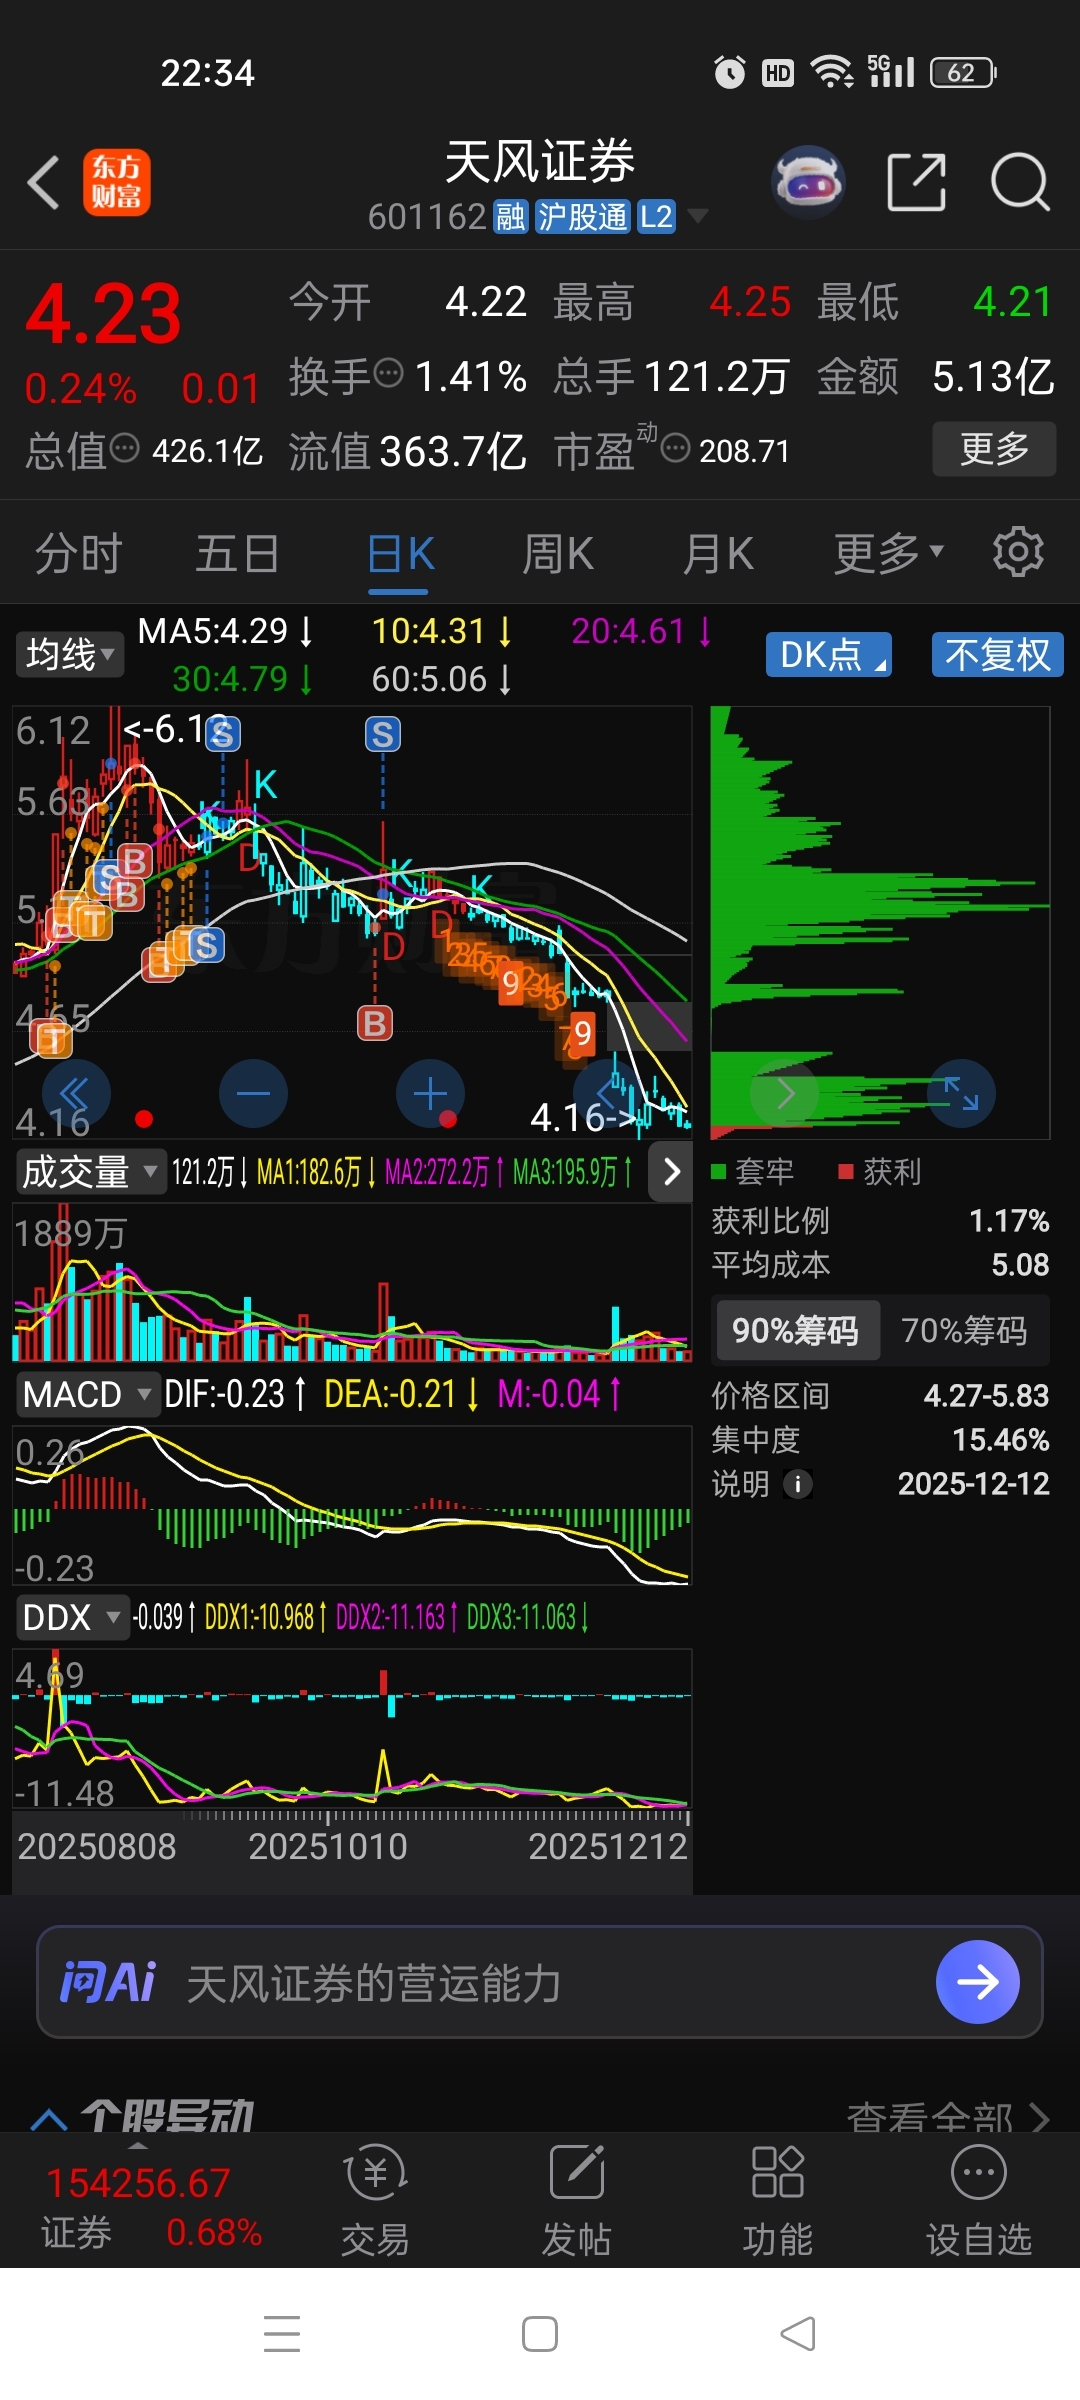The height and width of the screenshot is (2400, 1080).
Task: Select 日K tab
Action: pos(400,552)
